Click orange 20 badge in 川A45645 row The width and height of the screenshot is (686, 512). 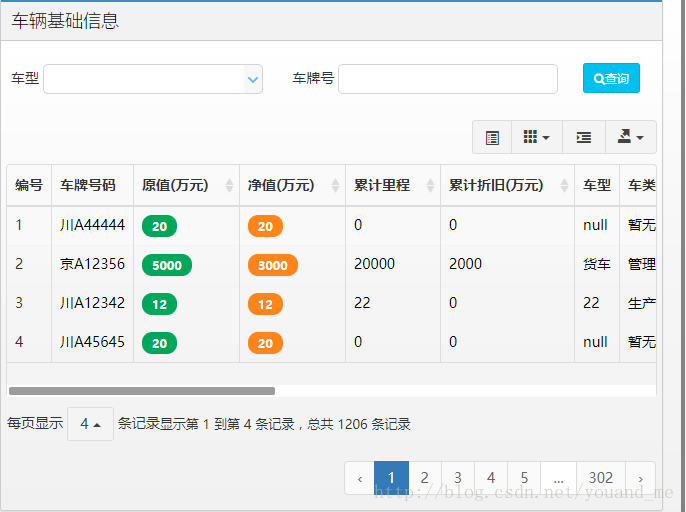(265, 343)
